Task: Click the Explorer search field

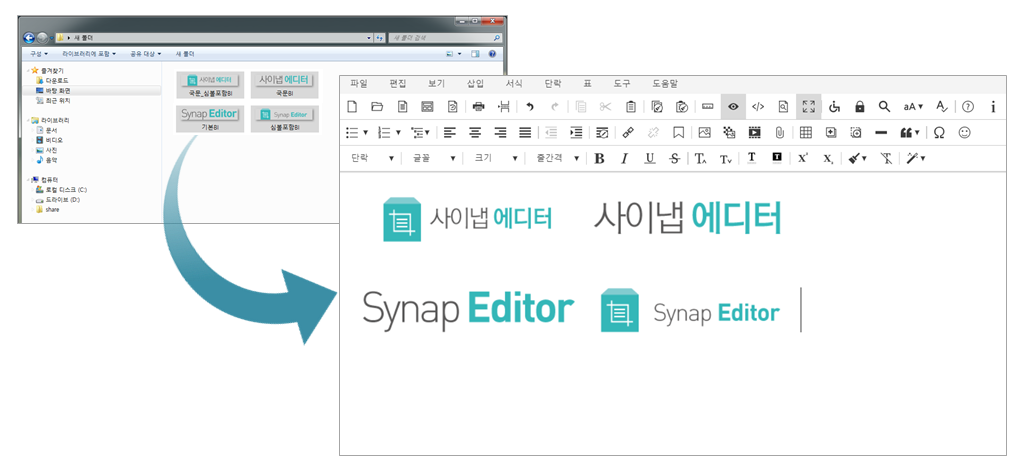Action: (x=445, y=38)
